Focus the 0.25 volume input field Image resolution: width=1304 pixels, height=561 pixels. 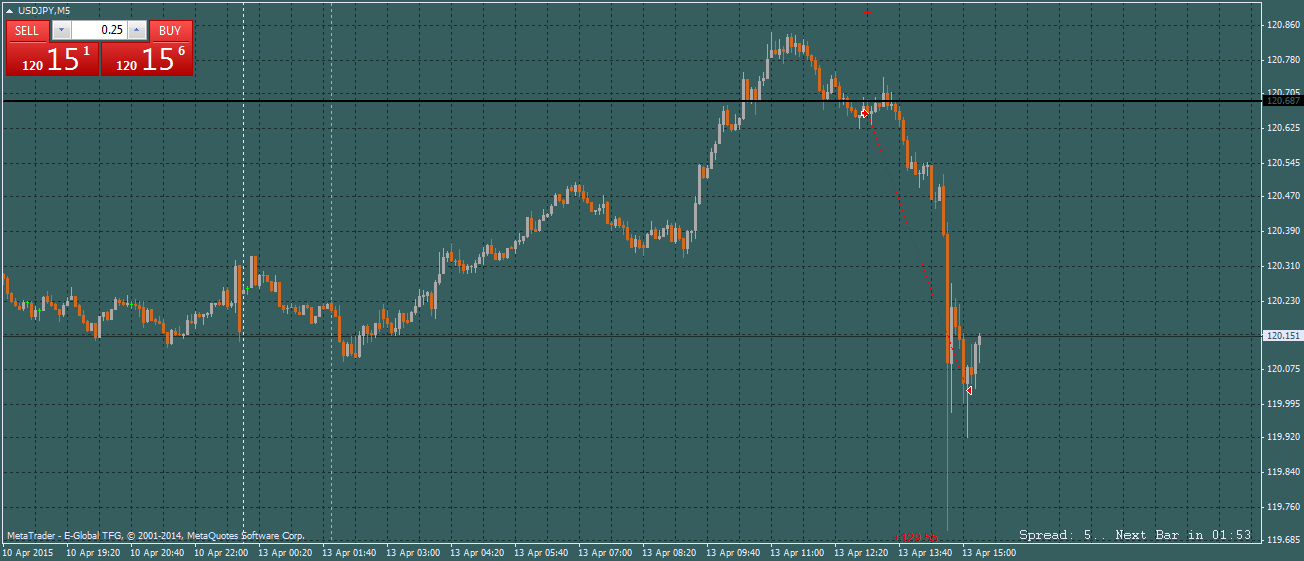click(x=99, y=30)
